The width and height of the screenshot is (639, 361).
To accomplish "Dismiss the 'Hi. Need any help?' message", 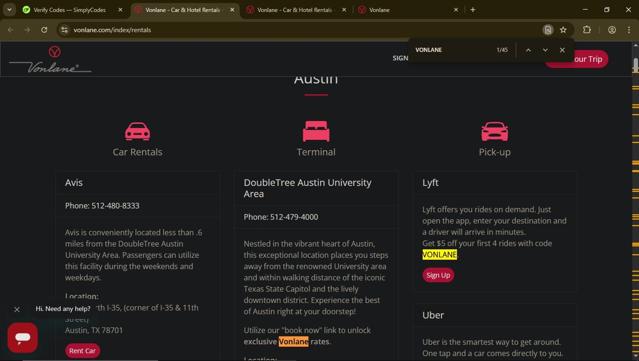I will [17, 310].
